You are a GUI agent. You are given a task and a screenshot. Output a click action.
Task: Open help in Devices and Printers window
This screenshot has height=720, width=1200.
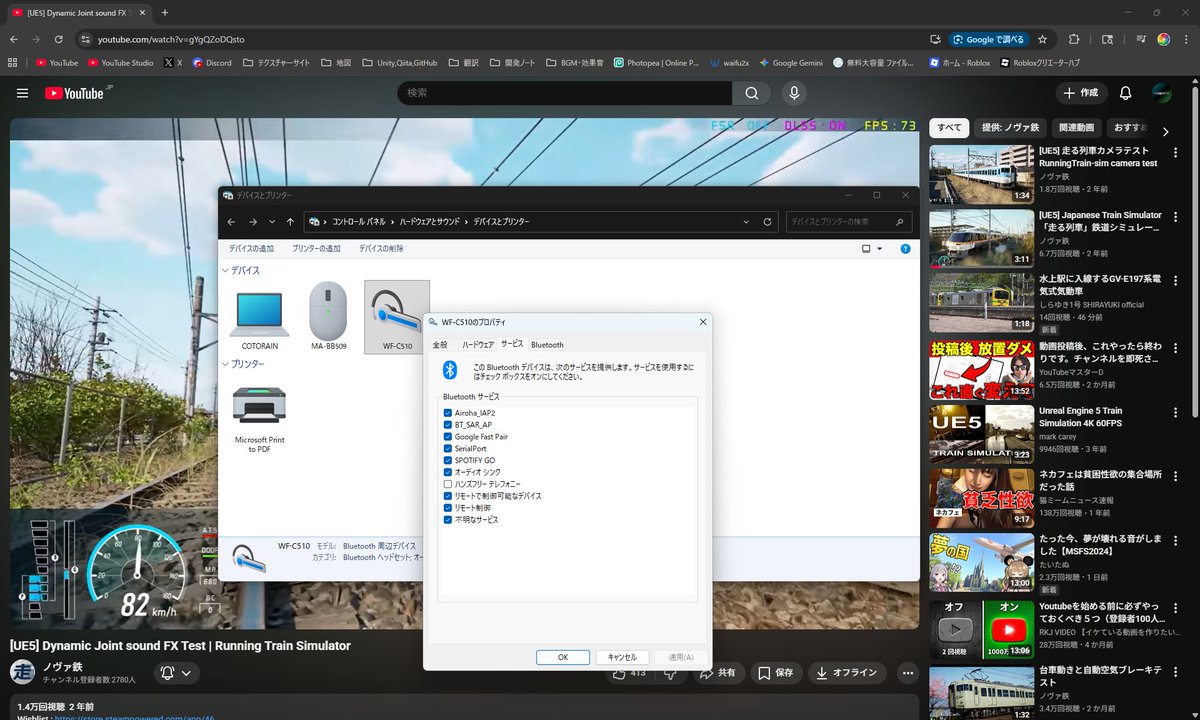pos(905,248)
